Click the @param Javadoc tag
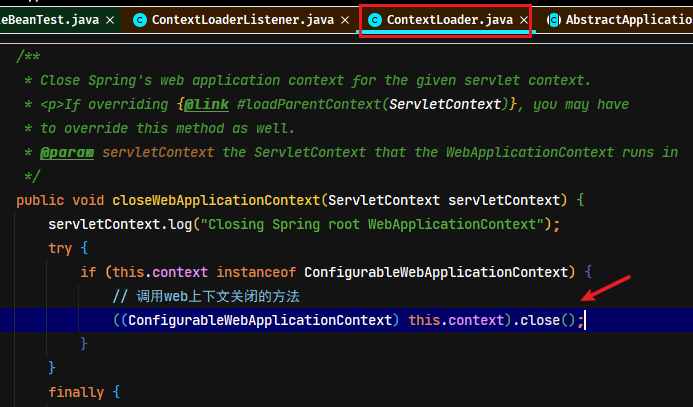 67,152
